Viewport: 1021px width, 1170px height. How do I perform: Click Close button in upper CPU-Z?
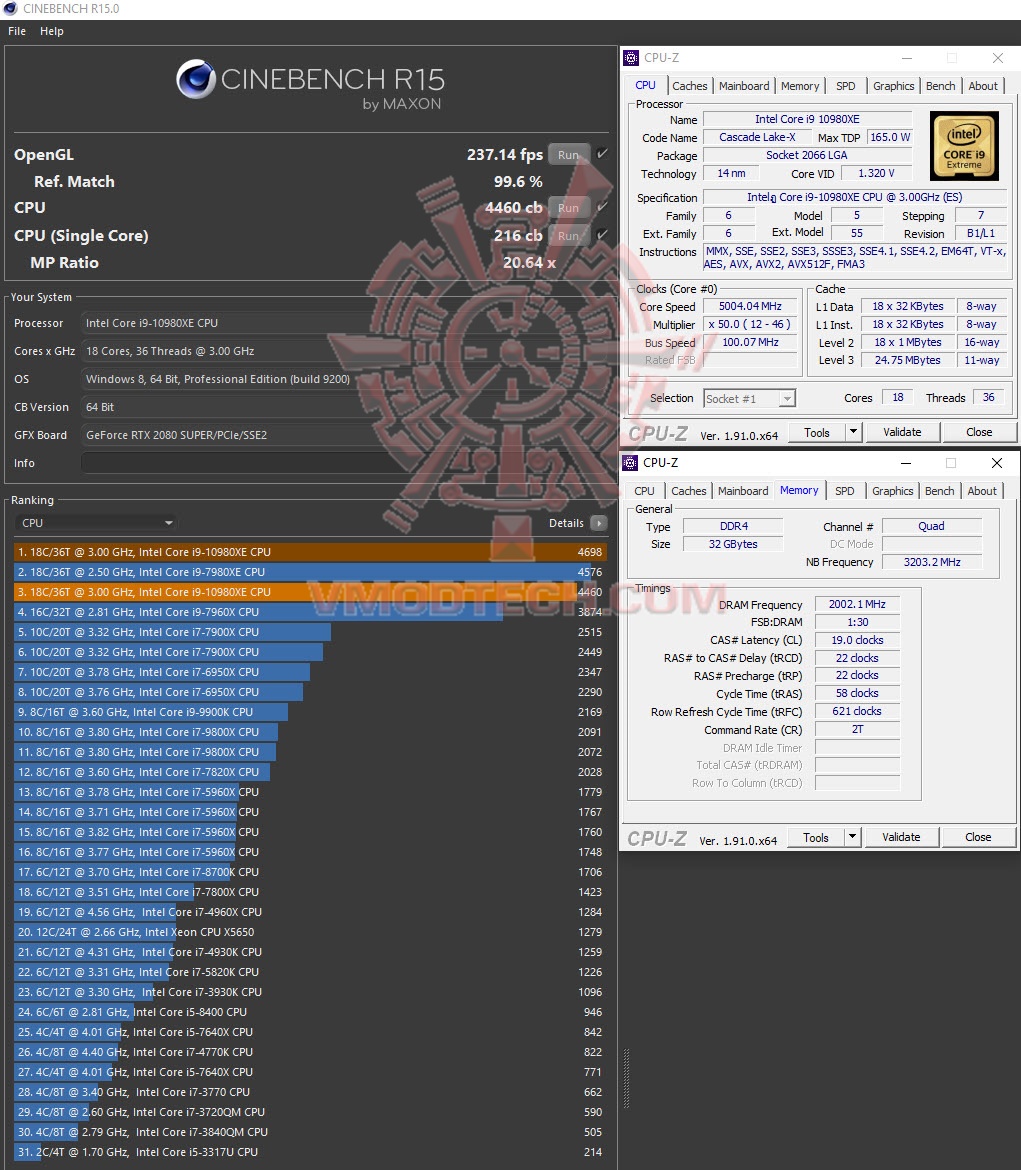click(978, 432)
